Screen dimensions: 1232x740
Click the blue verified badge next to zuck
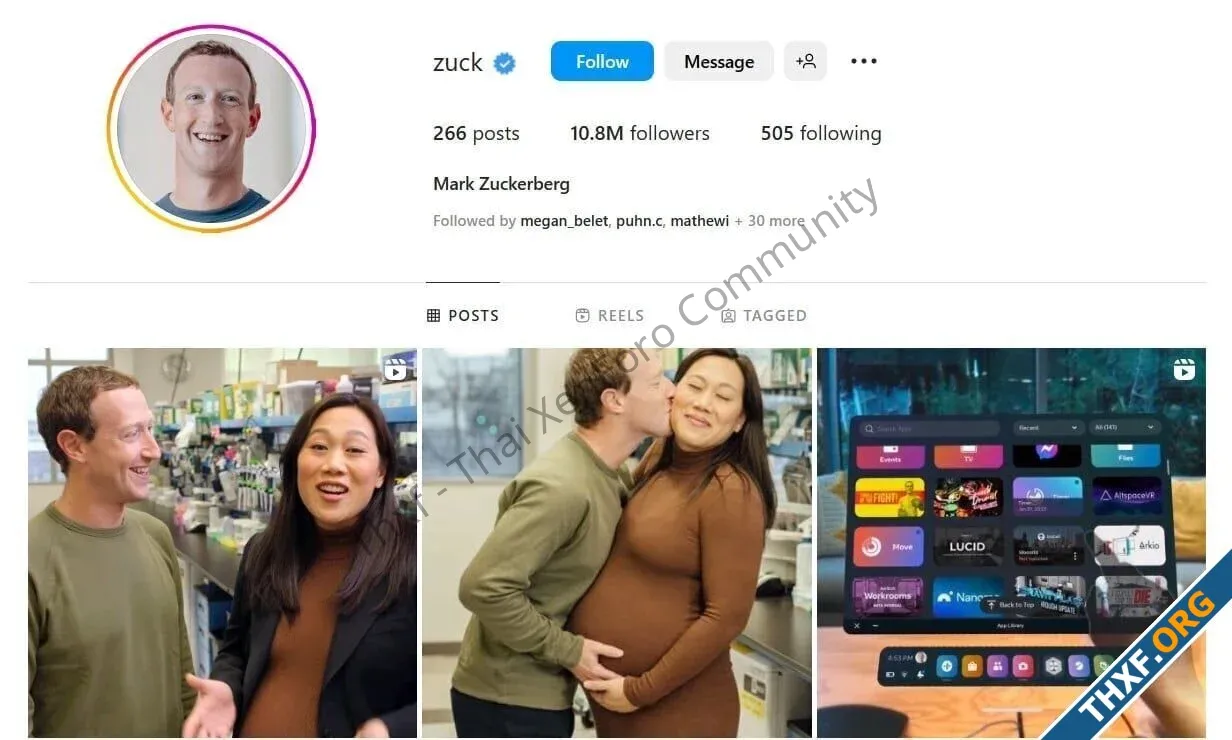pos(505,63)
